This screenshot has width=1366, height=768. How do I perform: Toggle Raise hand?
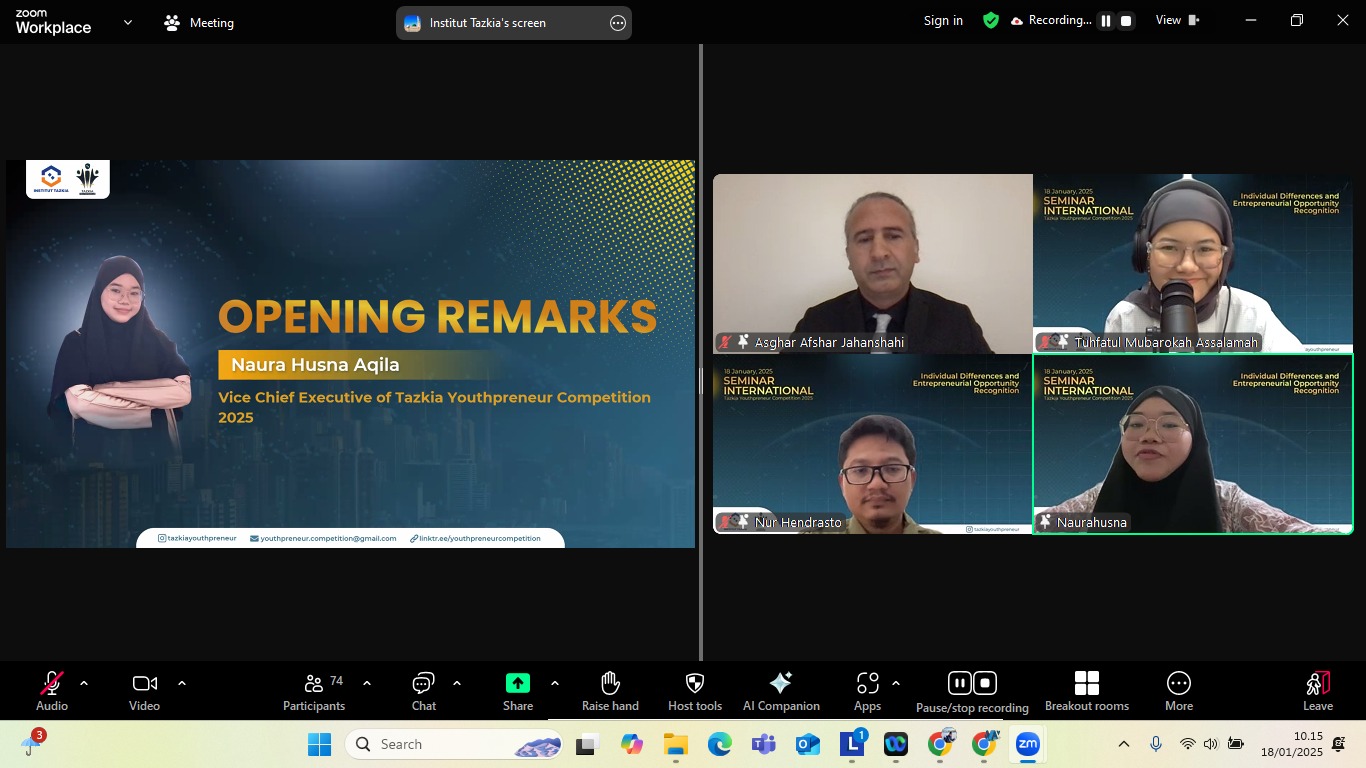pos(610,691)
